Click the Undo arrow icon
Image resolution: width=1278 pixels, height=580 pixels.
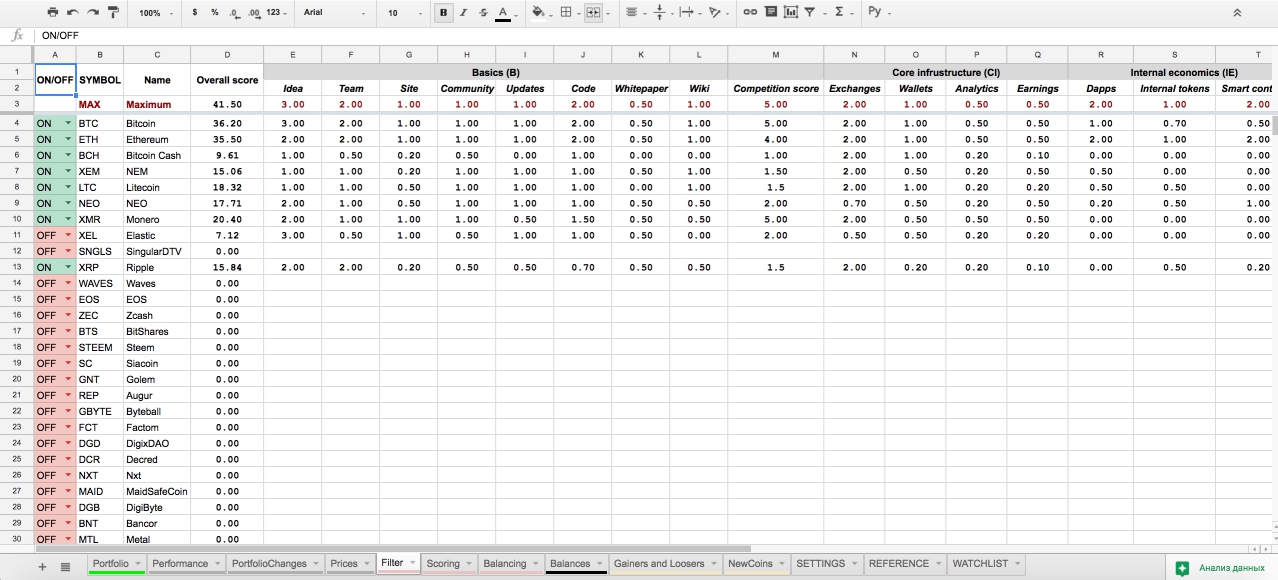72,13
